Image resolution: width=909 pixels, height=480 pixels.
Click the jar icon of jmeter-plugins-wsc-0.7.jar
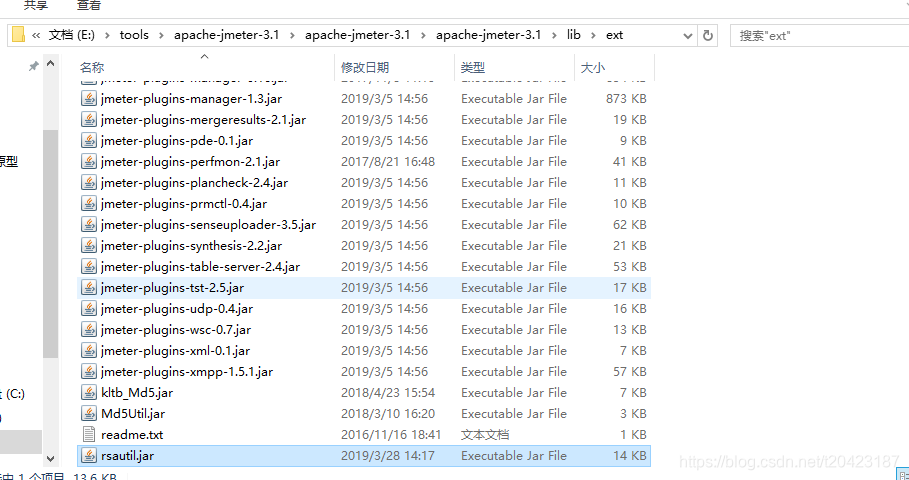pos(89,329)
